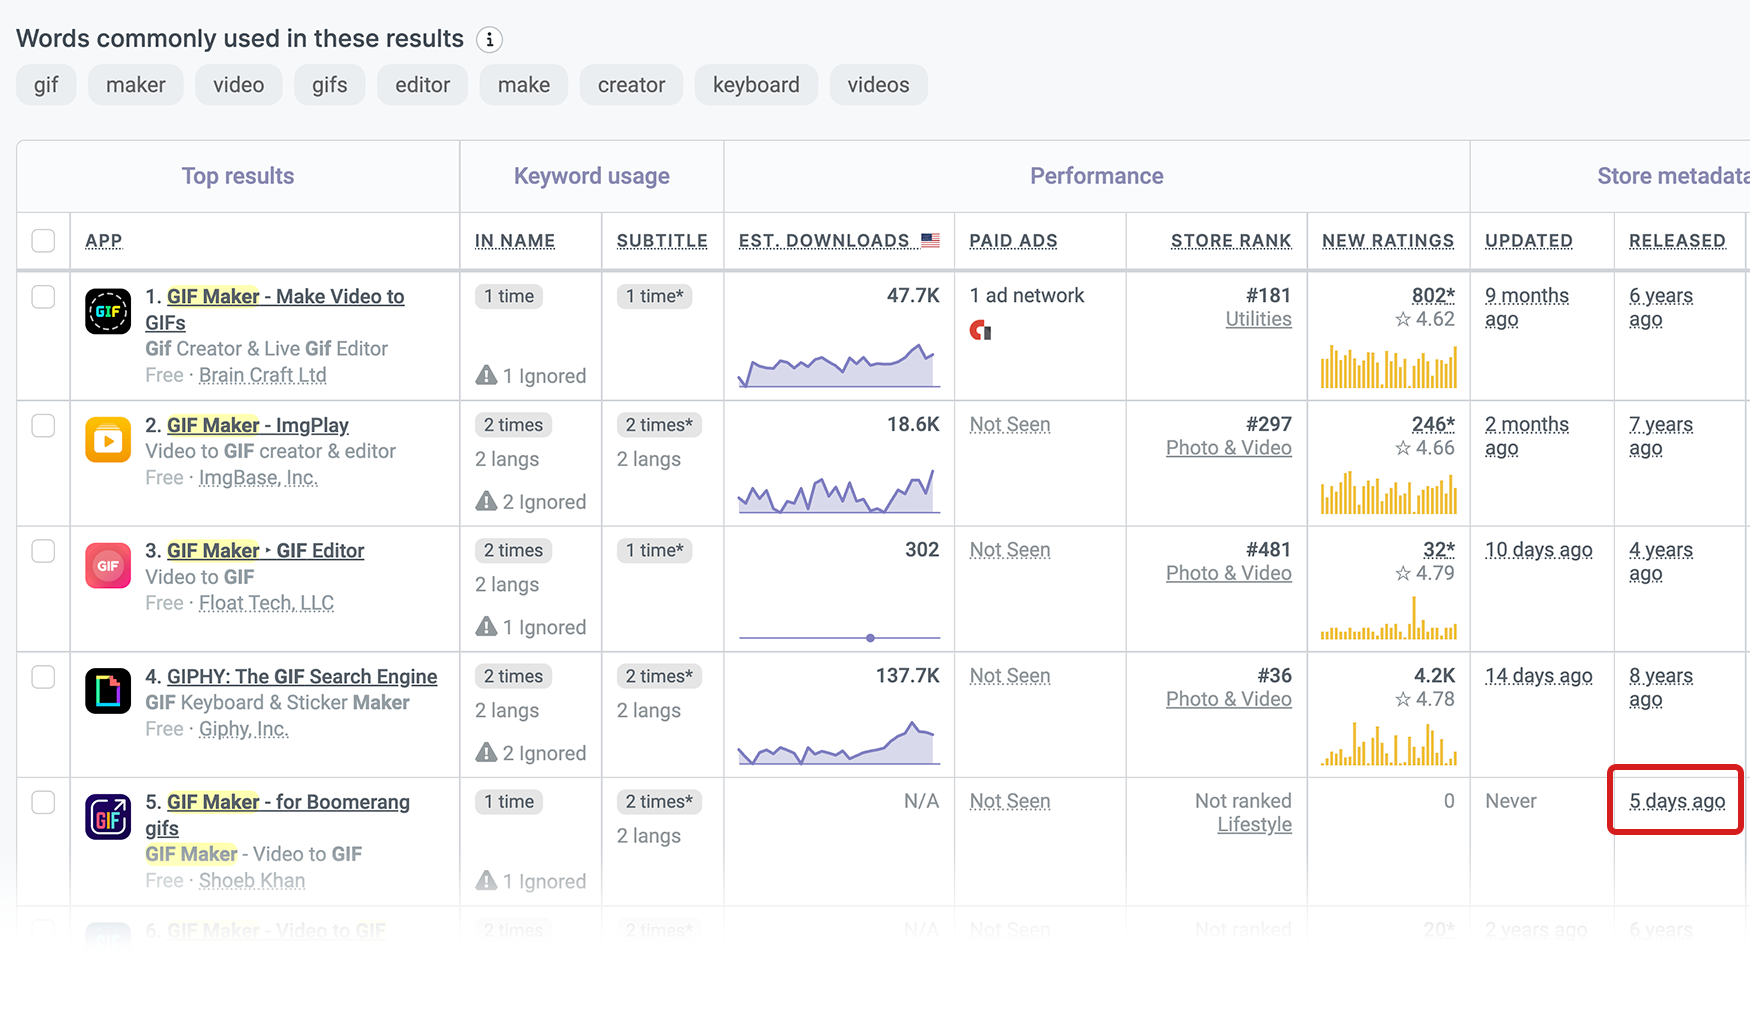Click the info icon beside Words commonly used

[x=489, y=40]
